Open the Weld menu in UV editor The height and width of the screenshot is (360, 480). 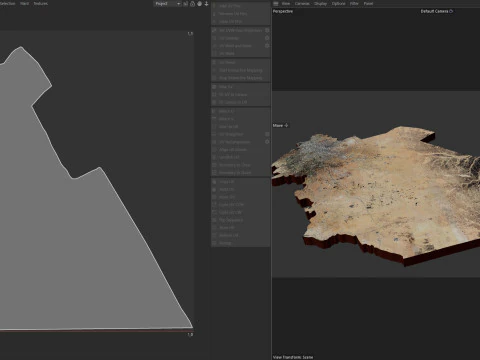24,3
